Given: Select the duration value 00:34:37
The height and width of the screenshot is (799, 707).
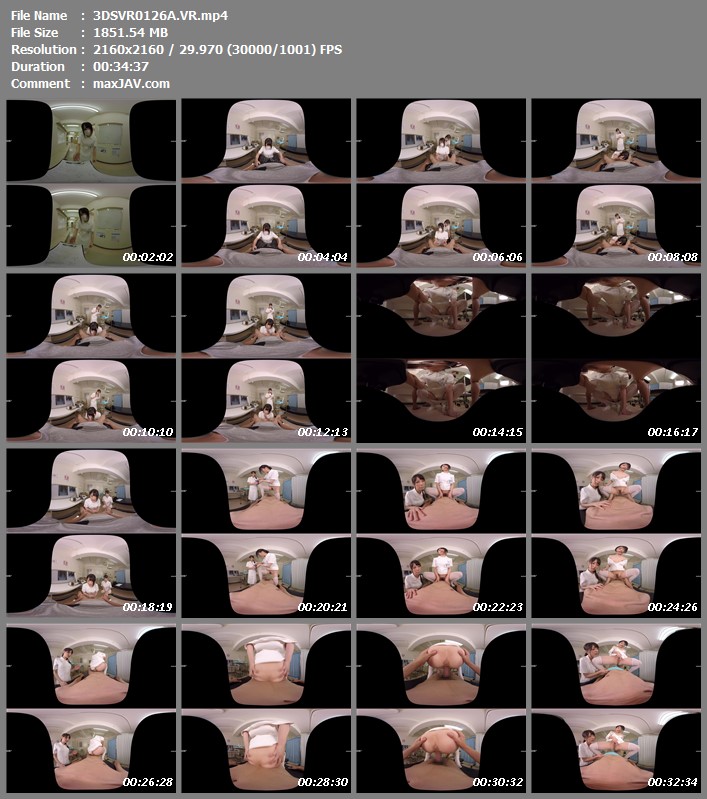Looking at the screenshot, I should pyautogui.click(x=121, y=66).
